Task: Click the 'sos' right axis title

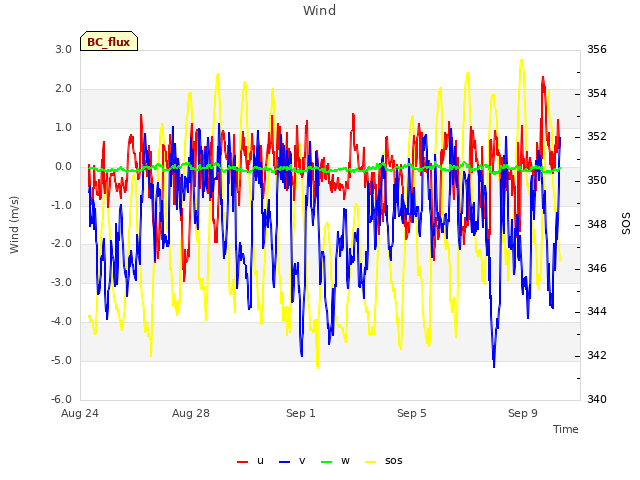Action: 626,223
